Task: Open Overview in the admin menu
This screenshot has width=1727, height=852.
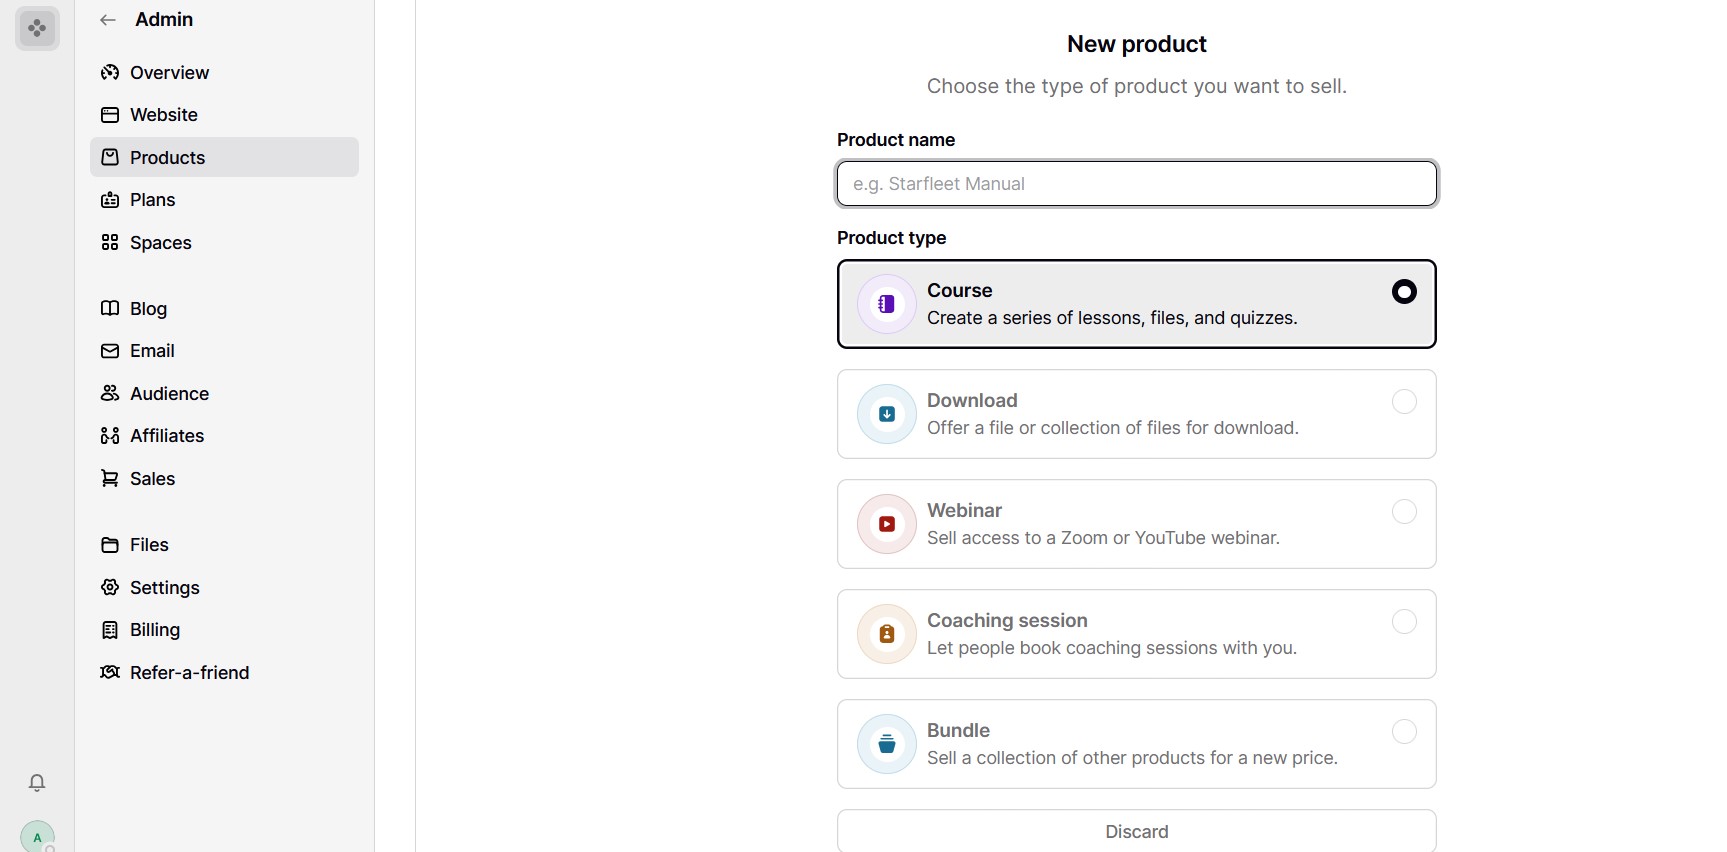Action: [x=224, y=72]
